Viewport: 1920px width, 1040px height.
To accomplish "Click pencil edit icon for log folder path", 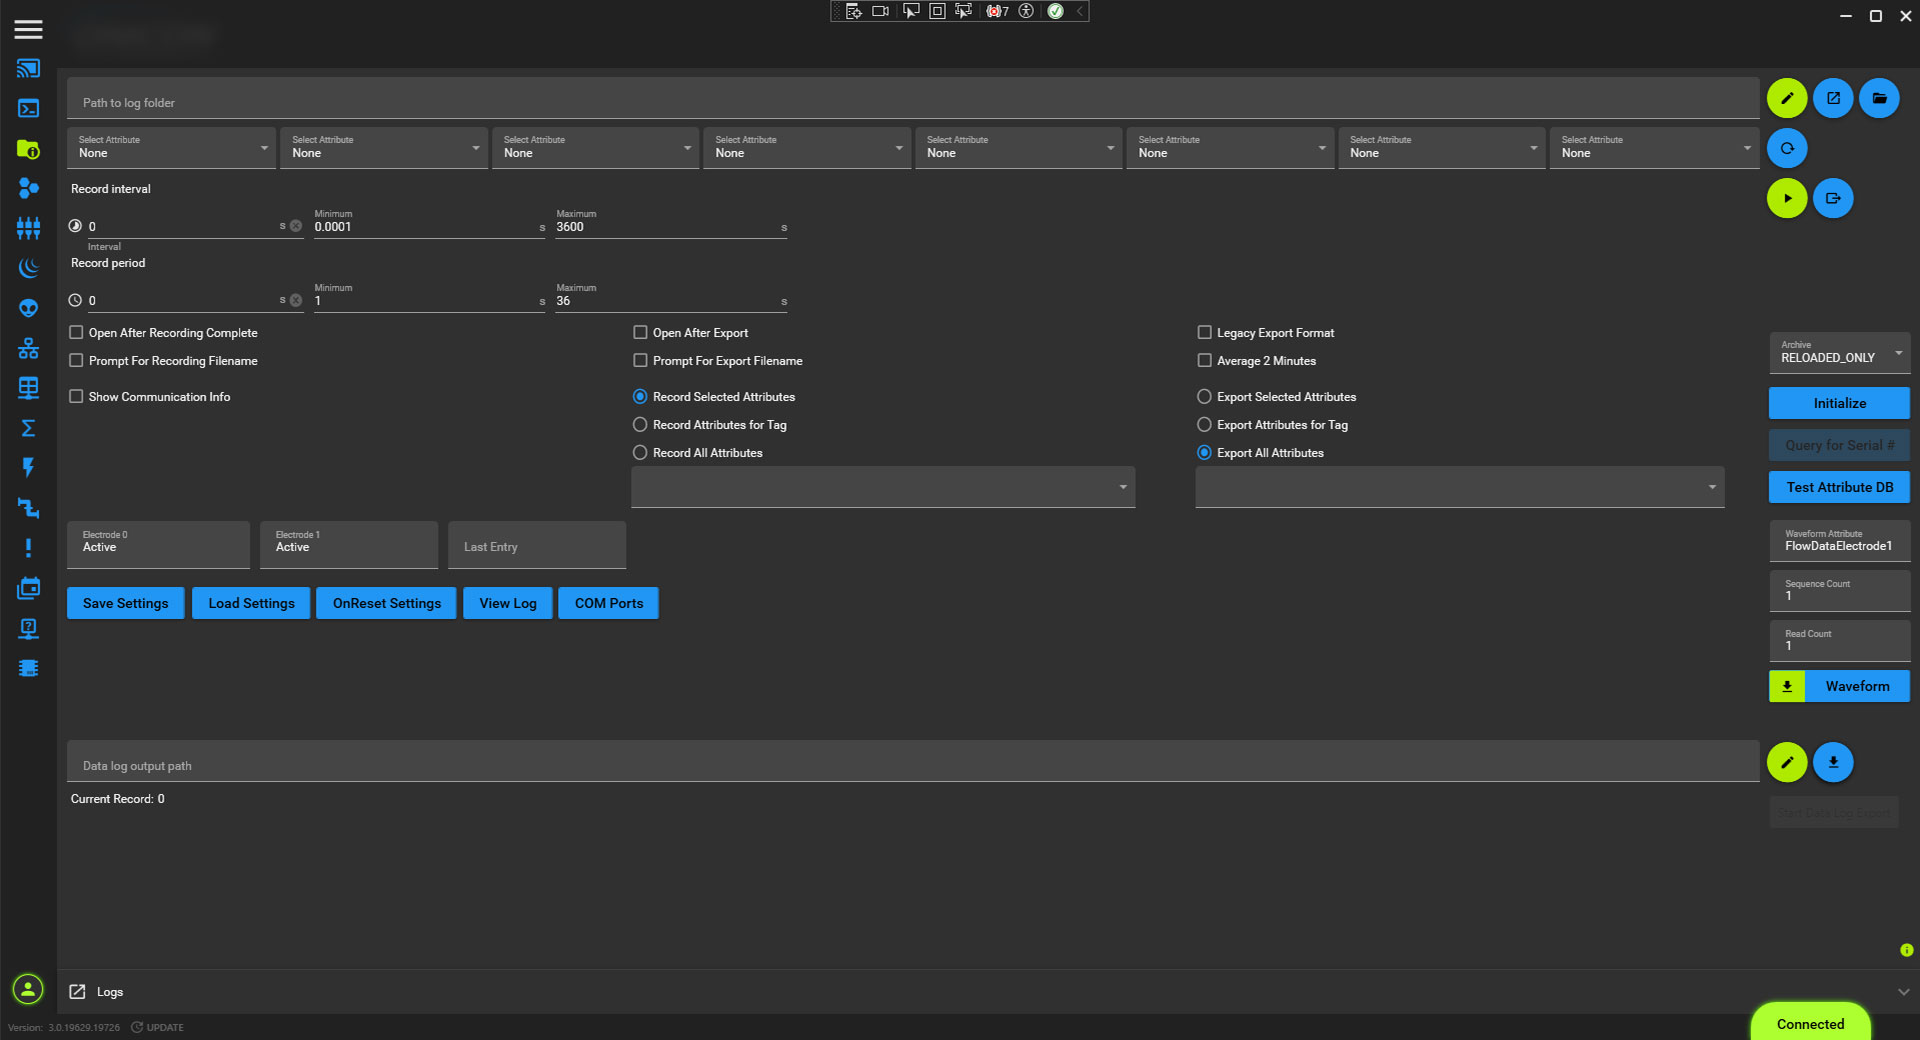I will pos(1786,98).
